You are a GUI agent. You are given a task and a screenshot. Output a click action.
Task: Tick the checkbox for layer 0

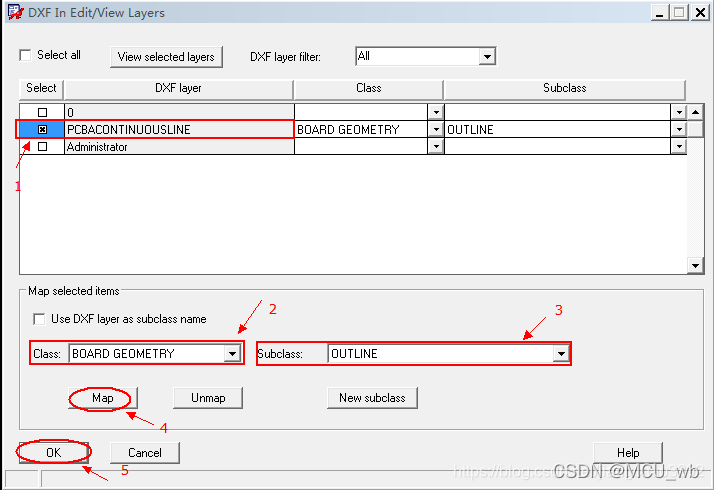[42, 112]
